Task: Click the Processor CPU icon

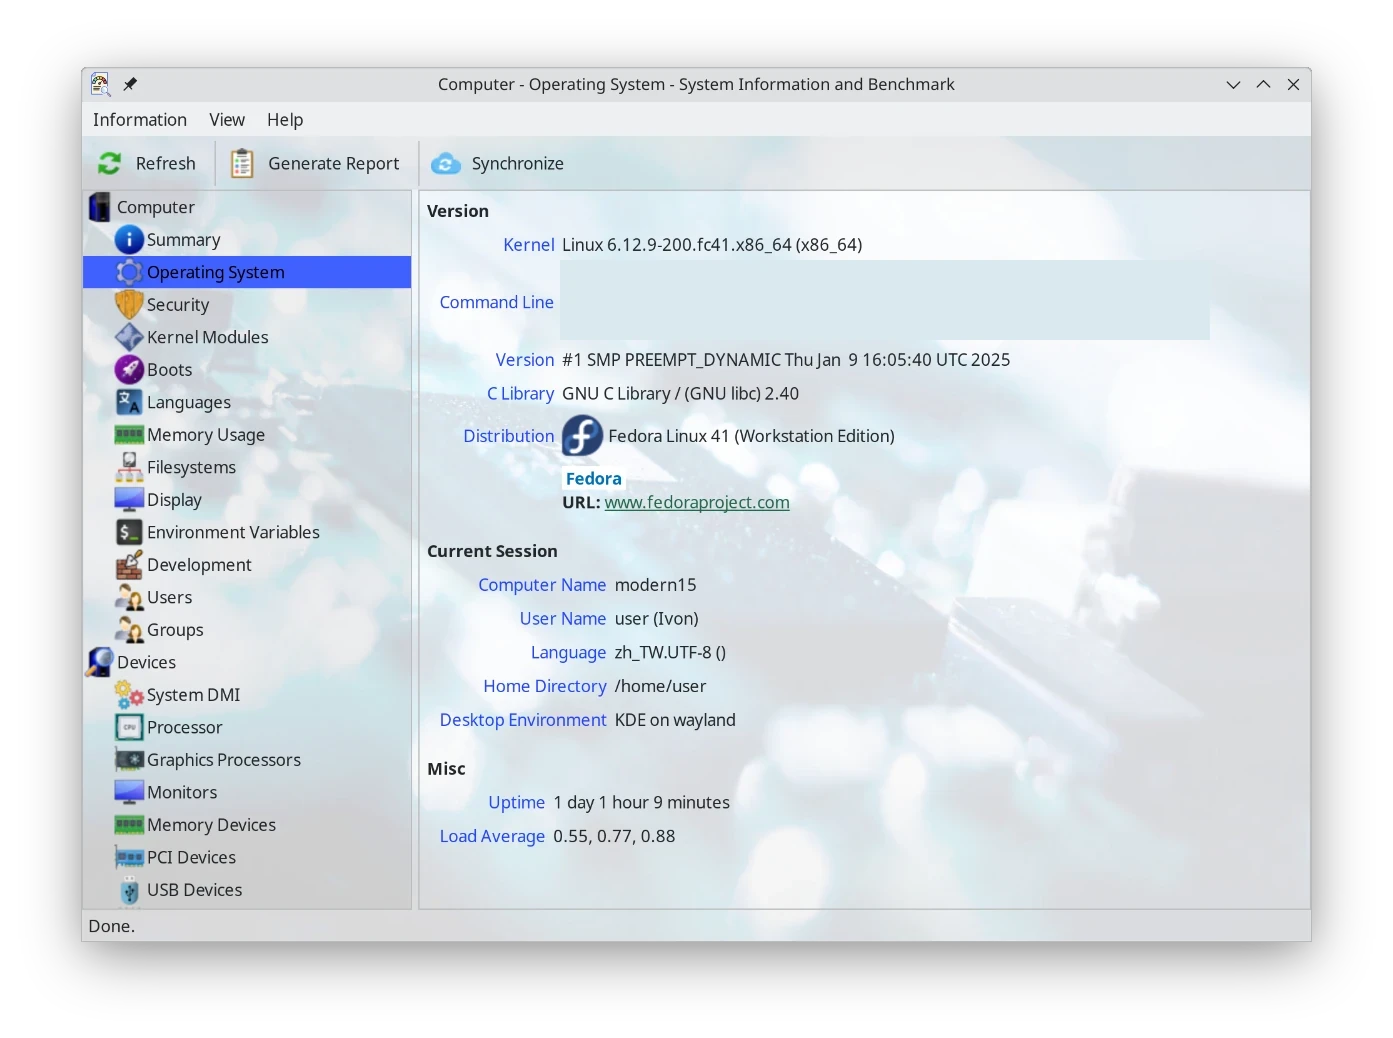Action: pyautogui.click(x=129, y=727)
